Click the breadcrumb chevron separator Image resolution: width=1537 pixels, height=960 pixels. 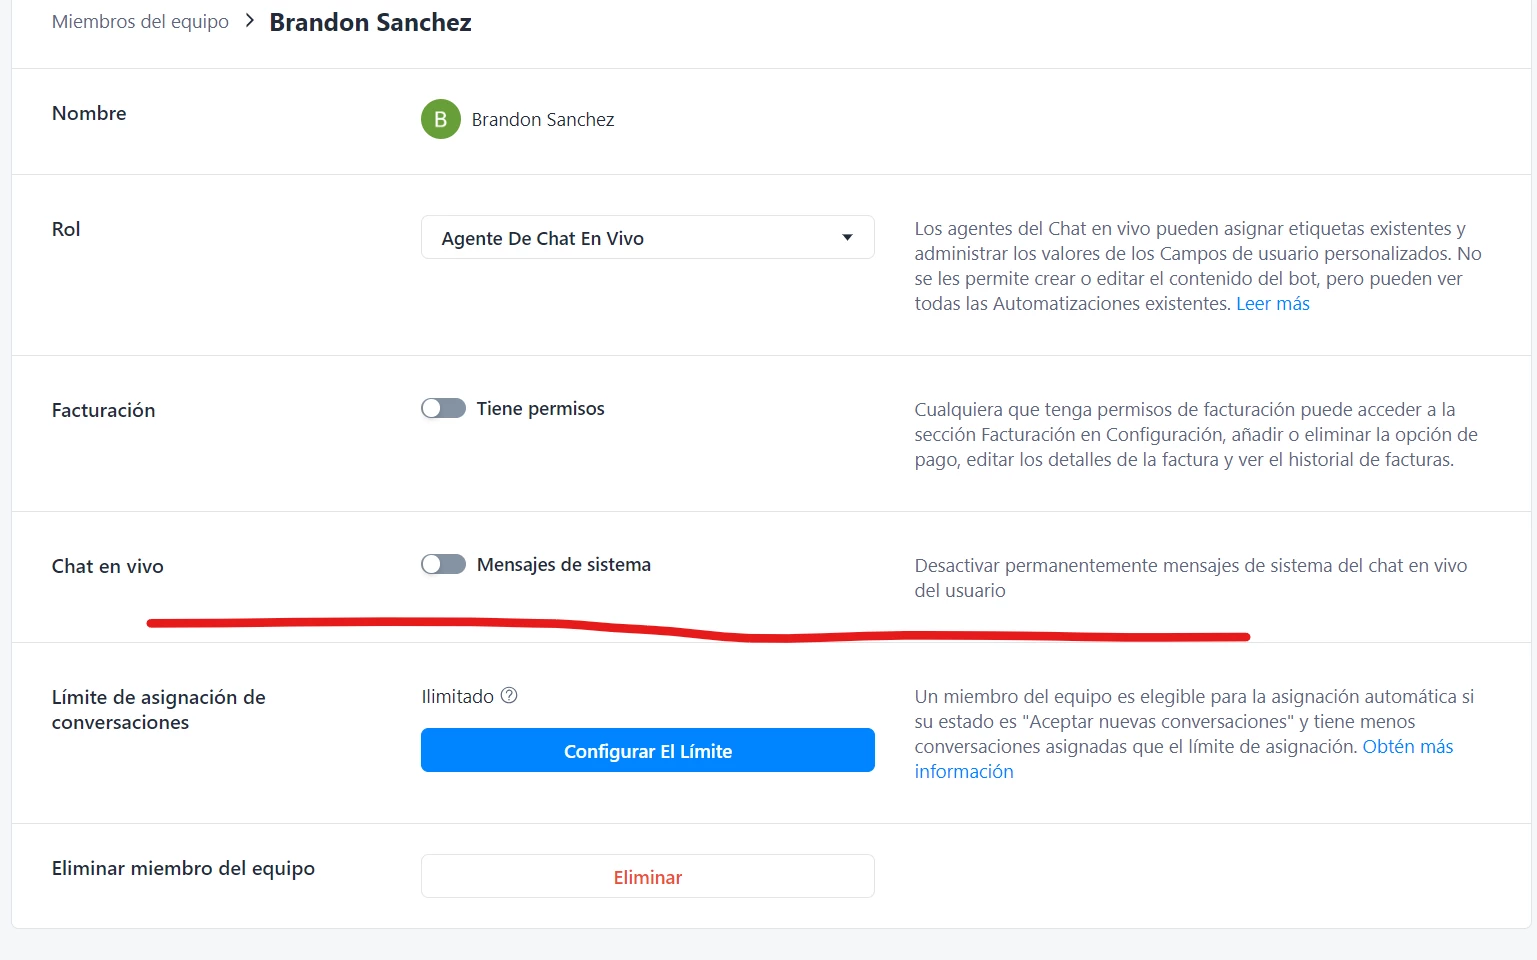[x=250, y=21]
